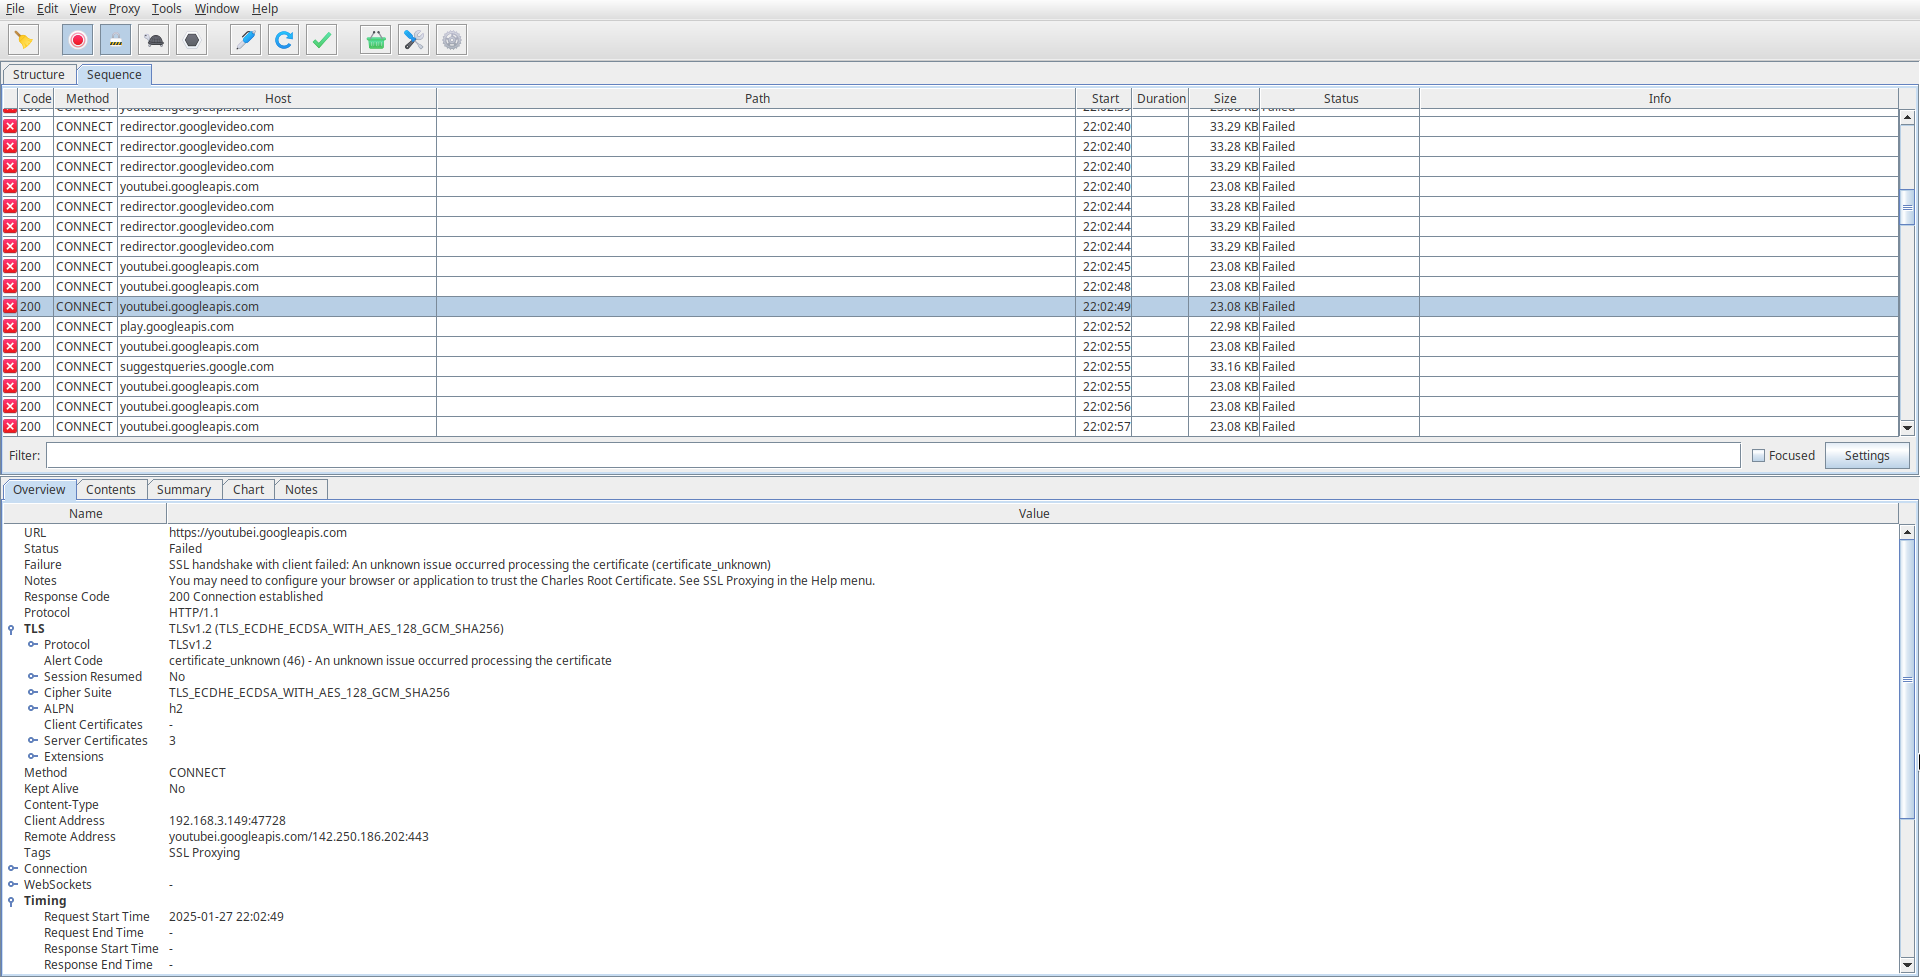1920x978 pixels.
Task: Click the Info column header
Action: [x=1659, y=99]
